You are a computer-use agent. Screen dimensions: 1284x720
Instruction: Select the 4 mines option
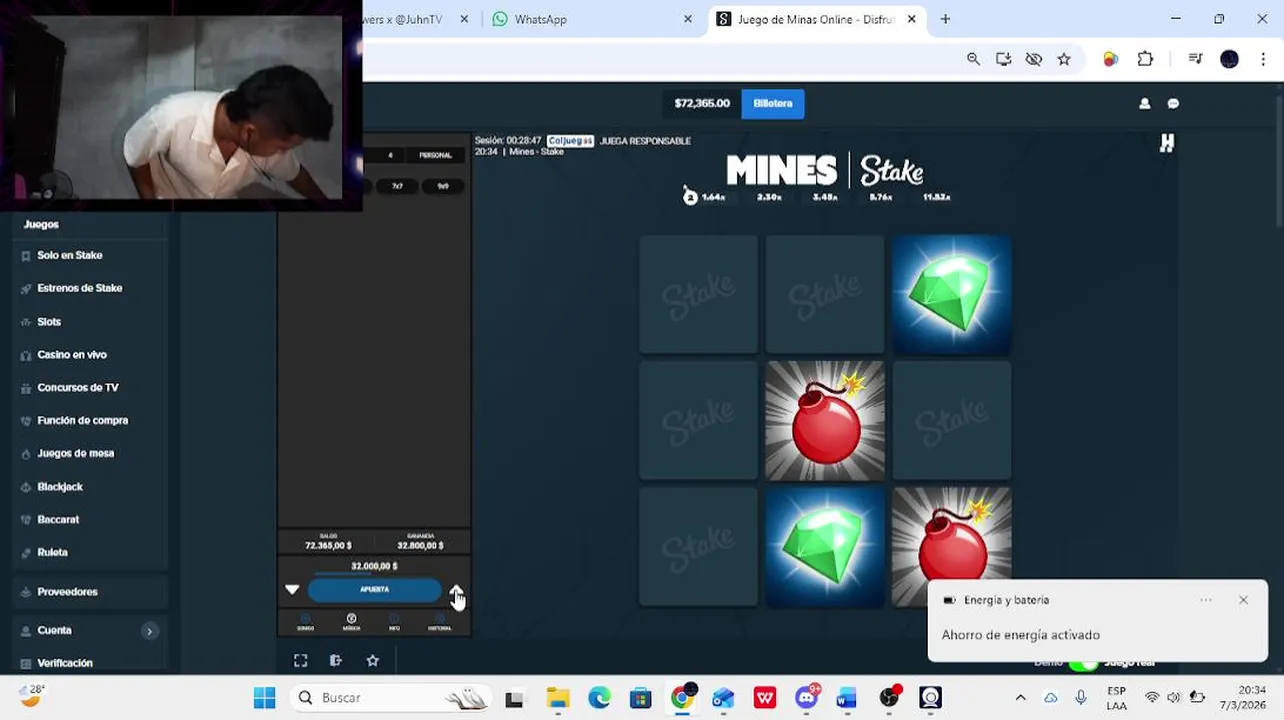(x=390, y=155)
